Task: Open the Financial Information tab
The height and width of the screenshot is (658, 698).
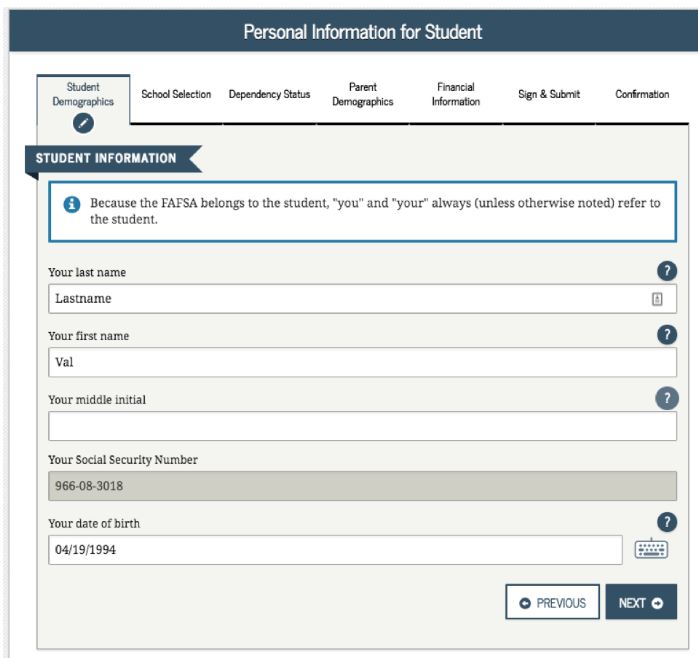Action: pyautogui.click(x=455, y=94)
